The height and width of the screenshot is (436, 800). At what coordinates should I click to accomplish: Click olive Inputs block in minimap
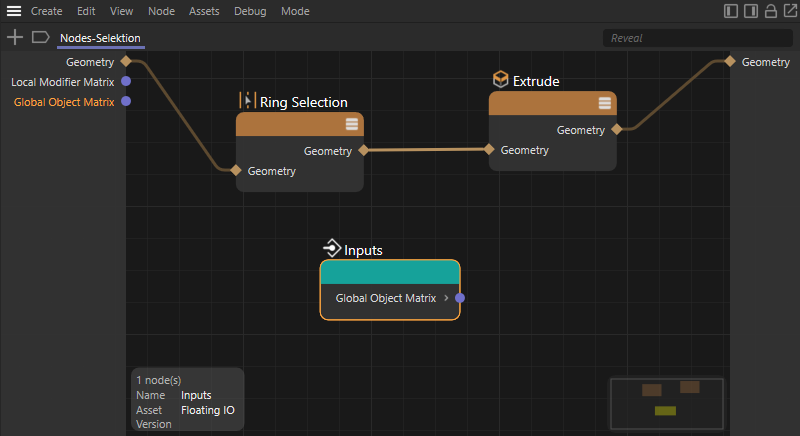click(665, 411)
